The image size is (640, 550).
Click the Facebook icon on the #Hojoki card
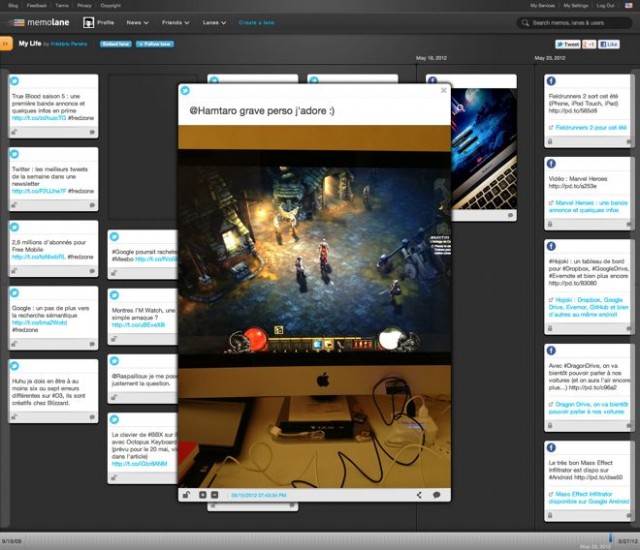(551, 246)
